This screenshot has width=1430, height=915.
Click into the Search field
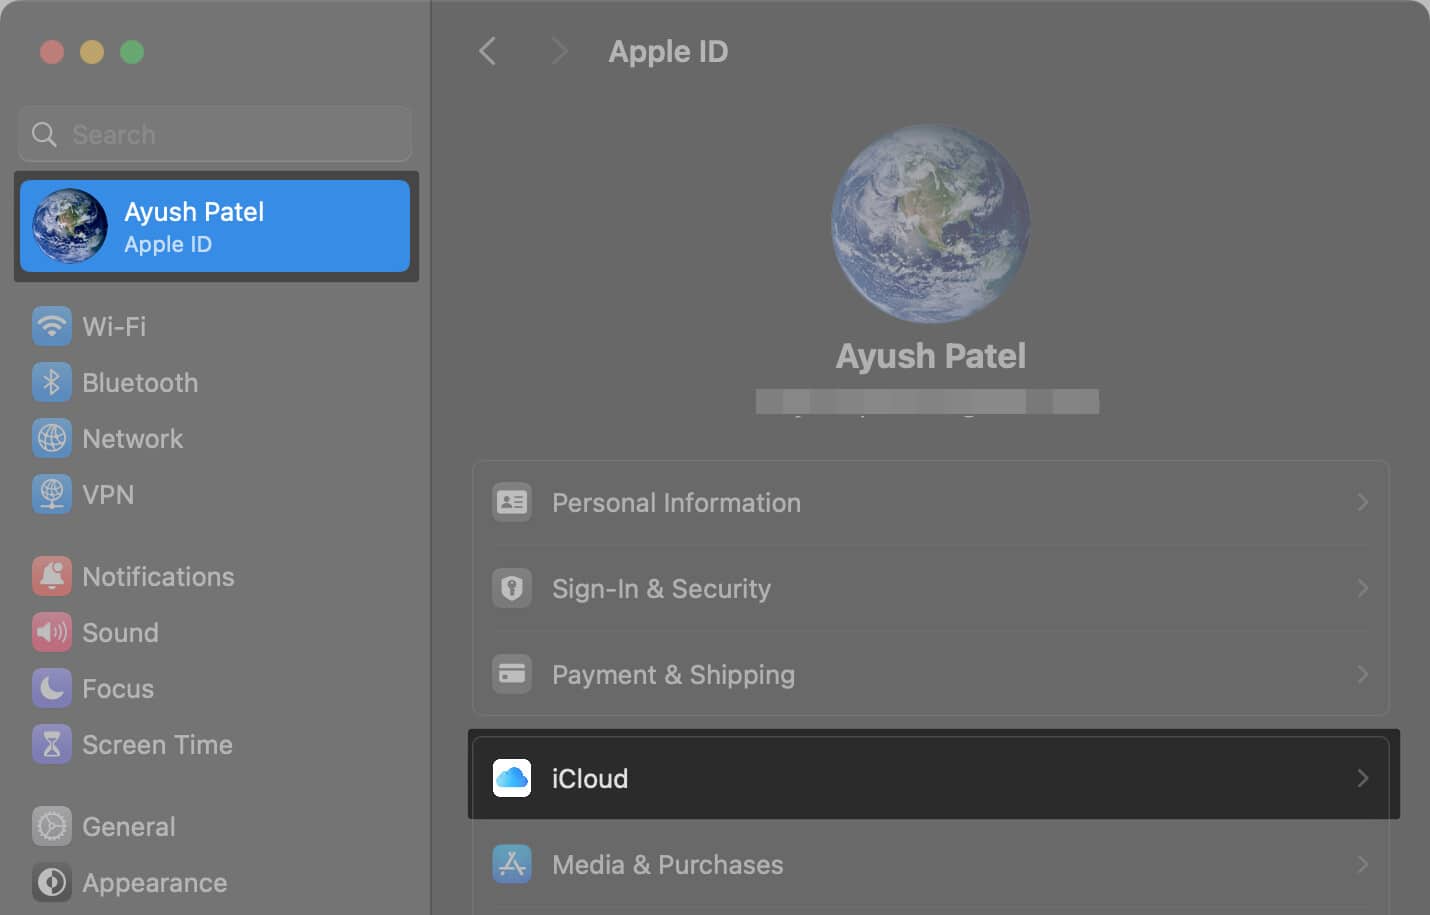(215, 134)
